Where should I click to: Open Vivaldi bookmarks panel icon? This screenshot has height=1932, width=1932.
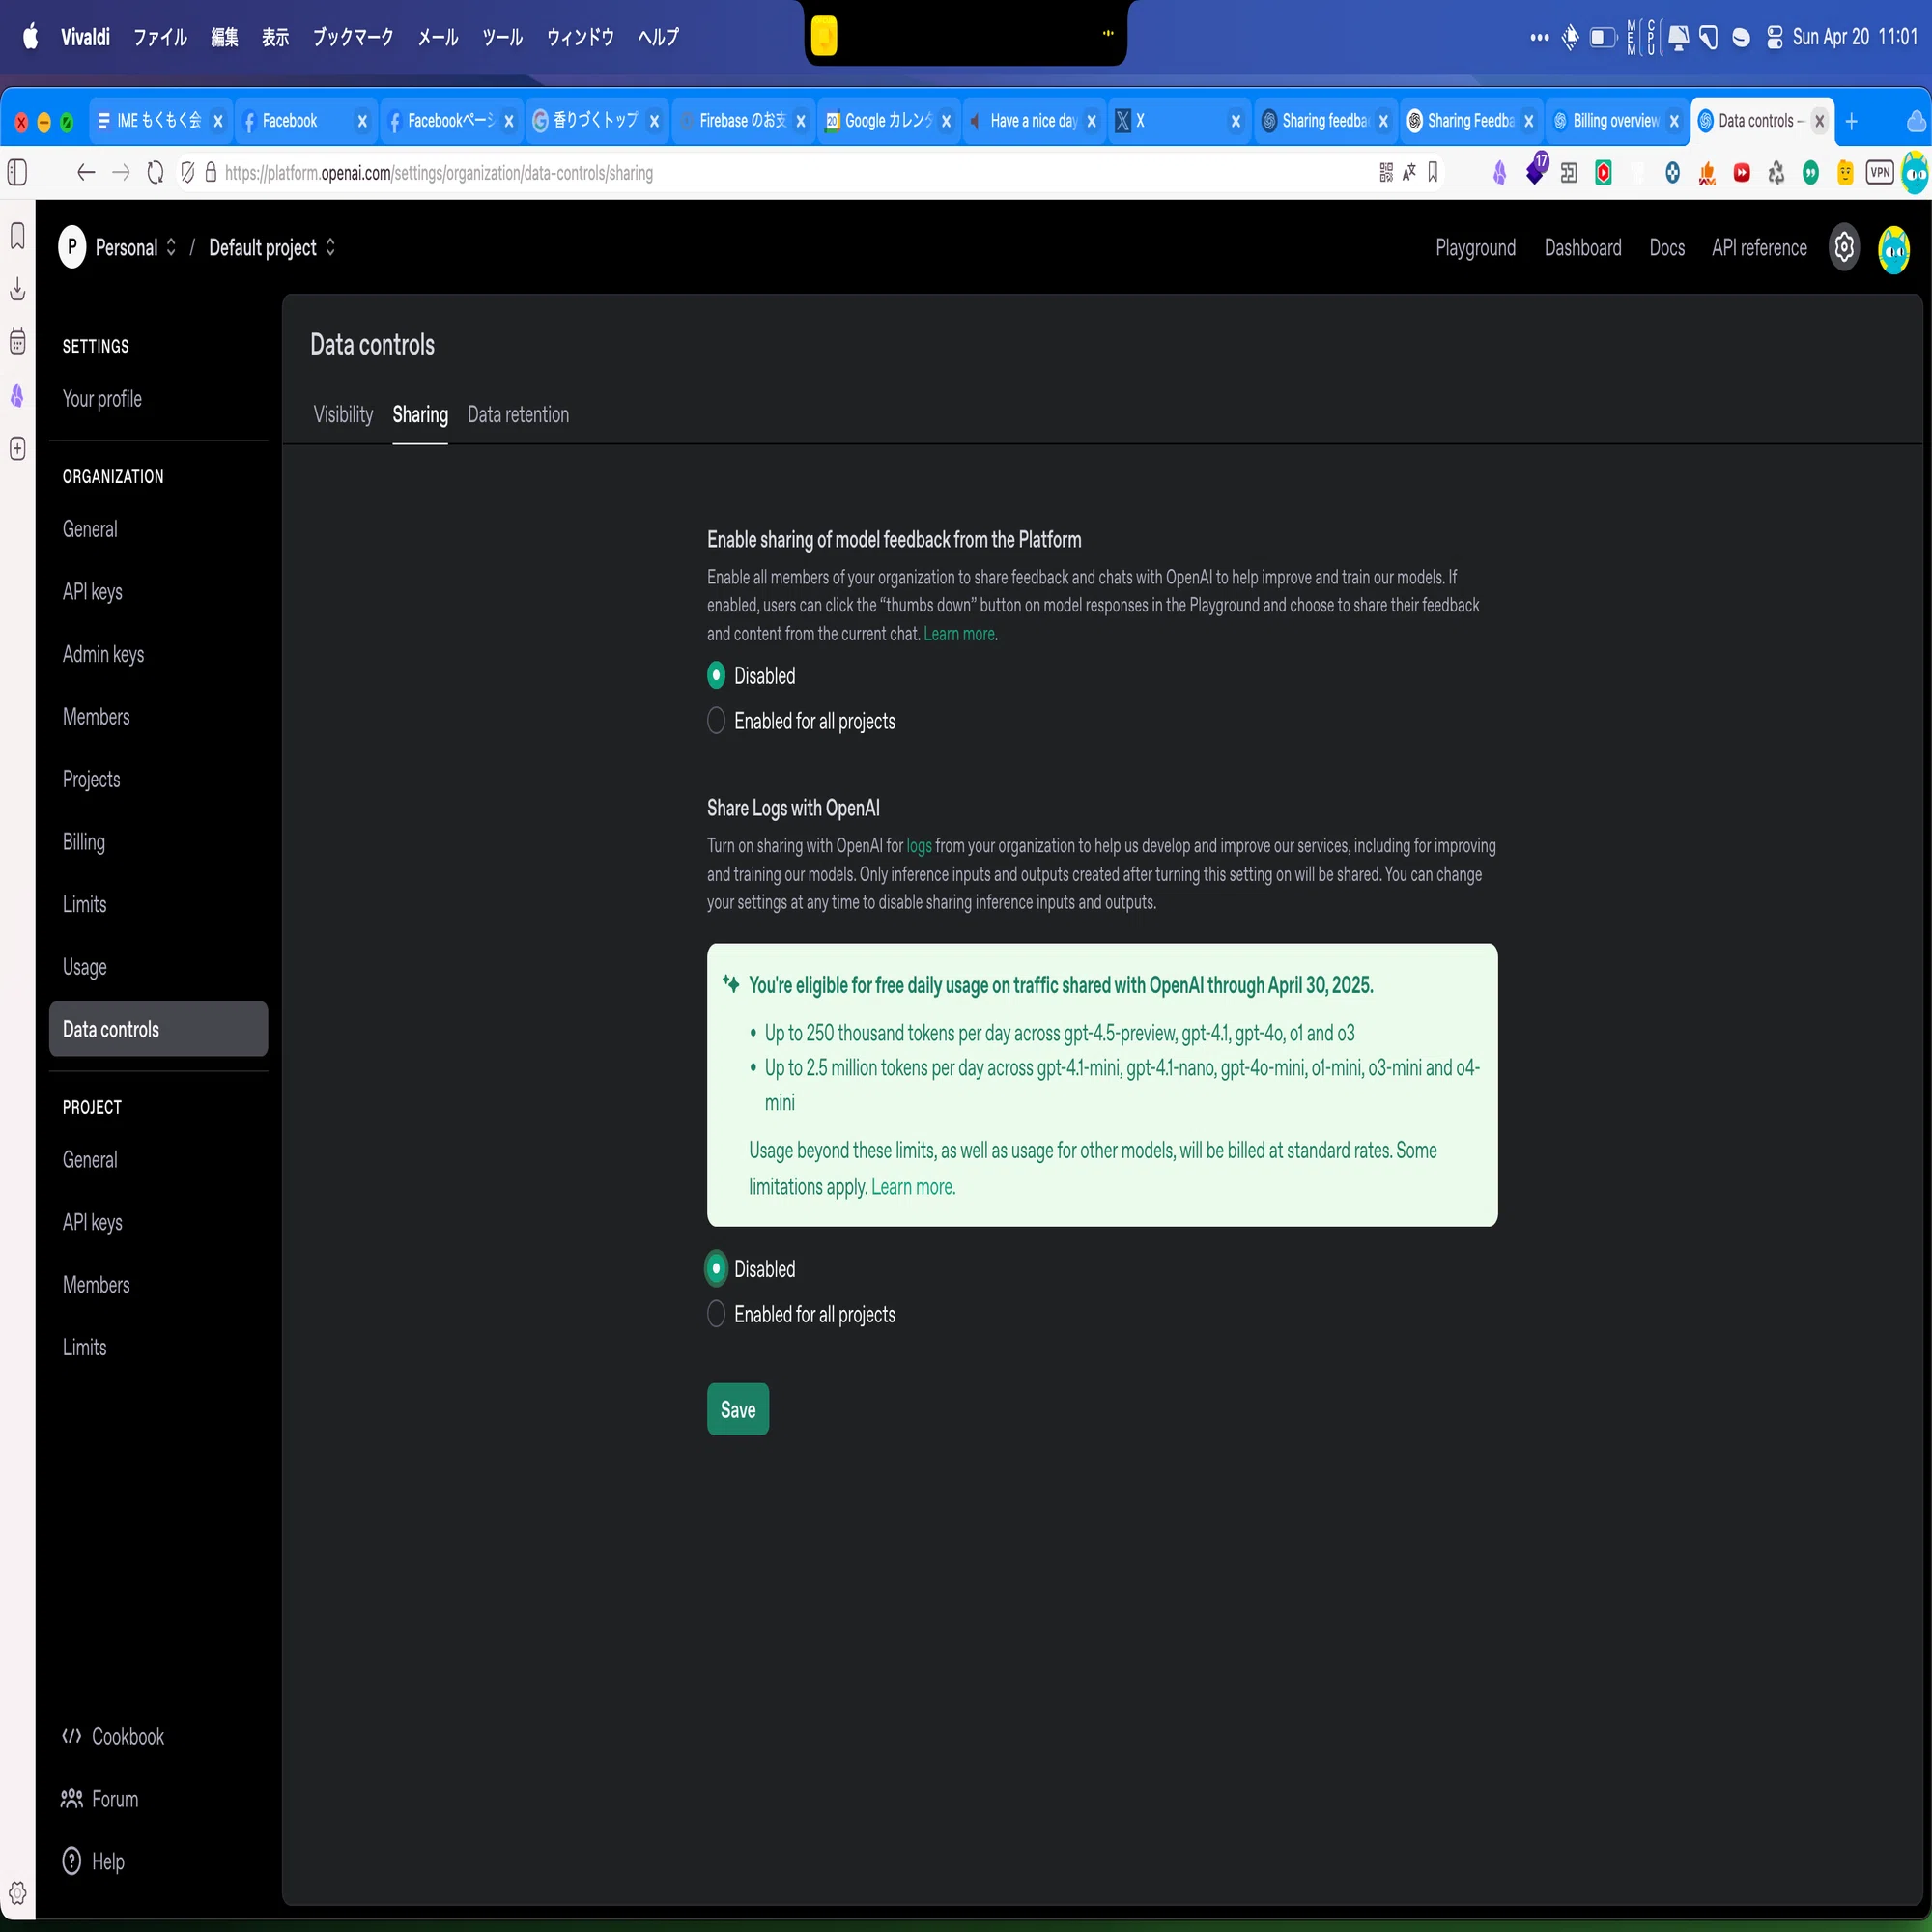pyautogui.click(x=17, y=236)
